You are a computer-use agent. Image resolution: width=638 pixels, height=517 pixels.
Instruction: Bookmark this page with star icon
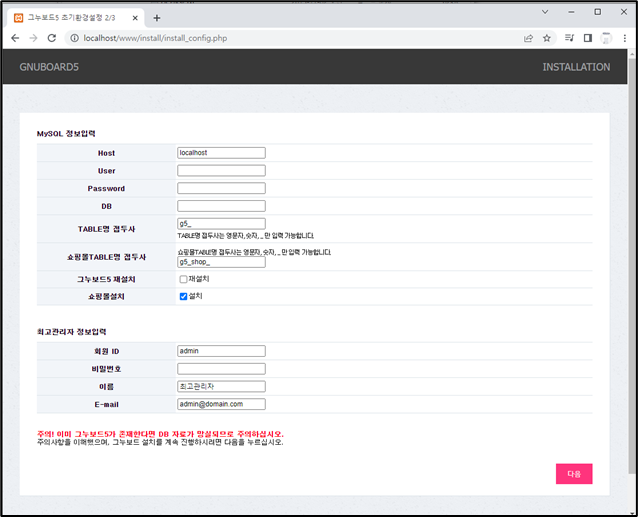coord(546,38)
